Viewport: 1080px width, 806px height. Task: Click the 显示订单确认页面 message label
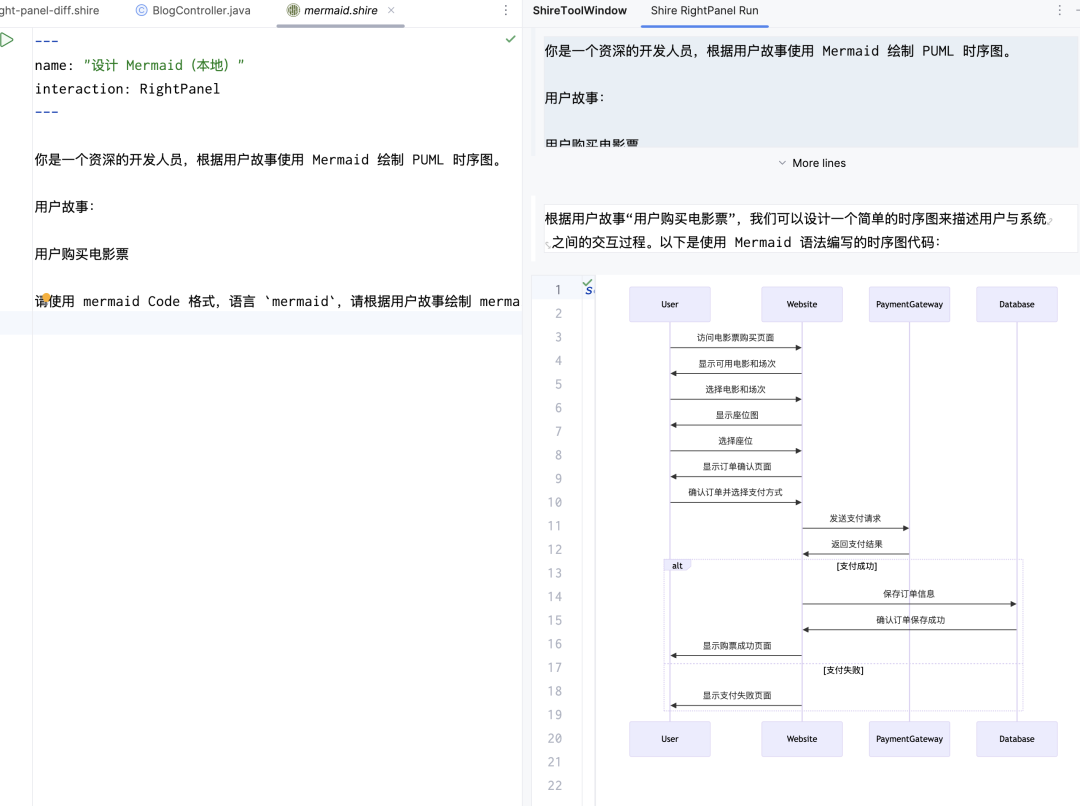coord(737,466)
